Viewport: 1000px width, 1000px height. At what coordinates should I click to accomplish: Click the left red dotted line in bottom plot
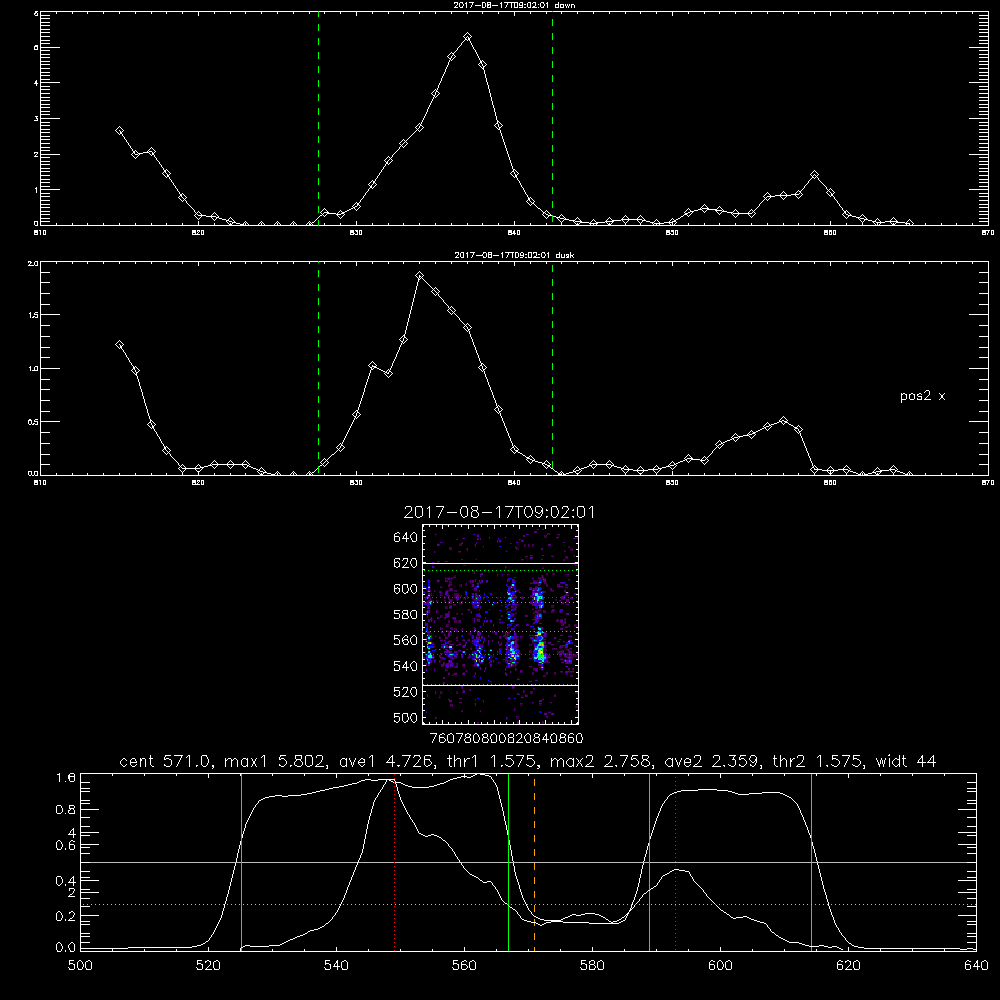point(395,862)
